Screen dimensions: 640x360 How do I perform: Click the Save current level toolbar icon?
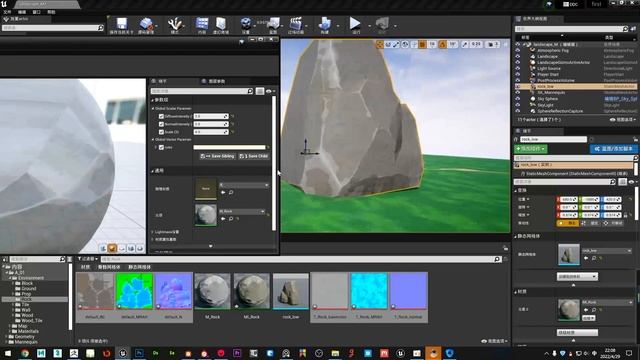click(x=121, y=24)
